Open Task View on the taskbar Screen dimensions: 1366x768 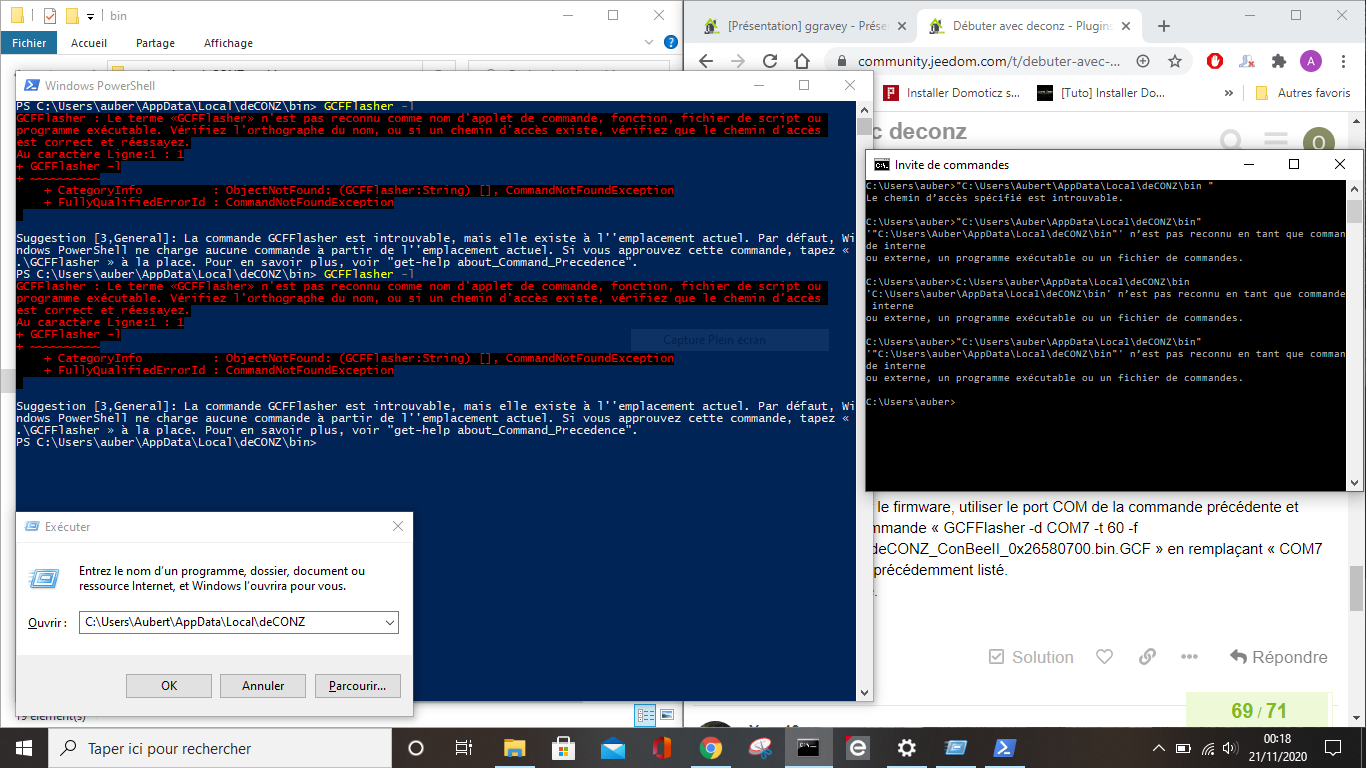click(464, 748)
